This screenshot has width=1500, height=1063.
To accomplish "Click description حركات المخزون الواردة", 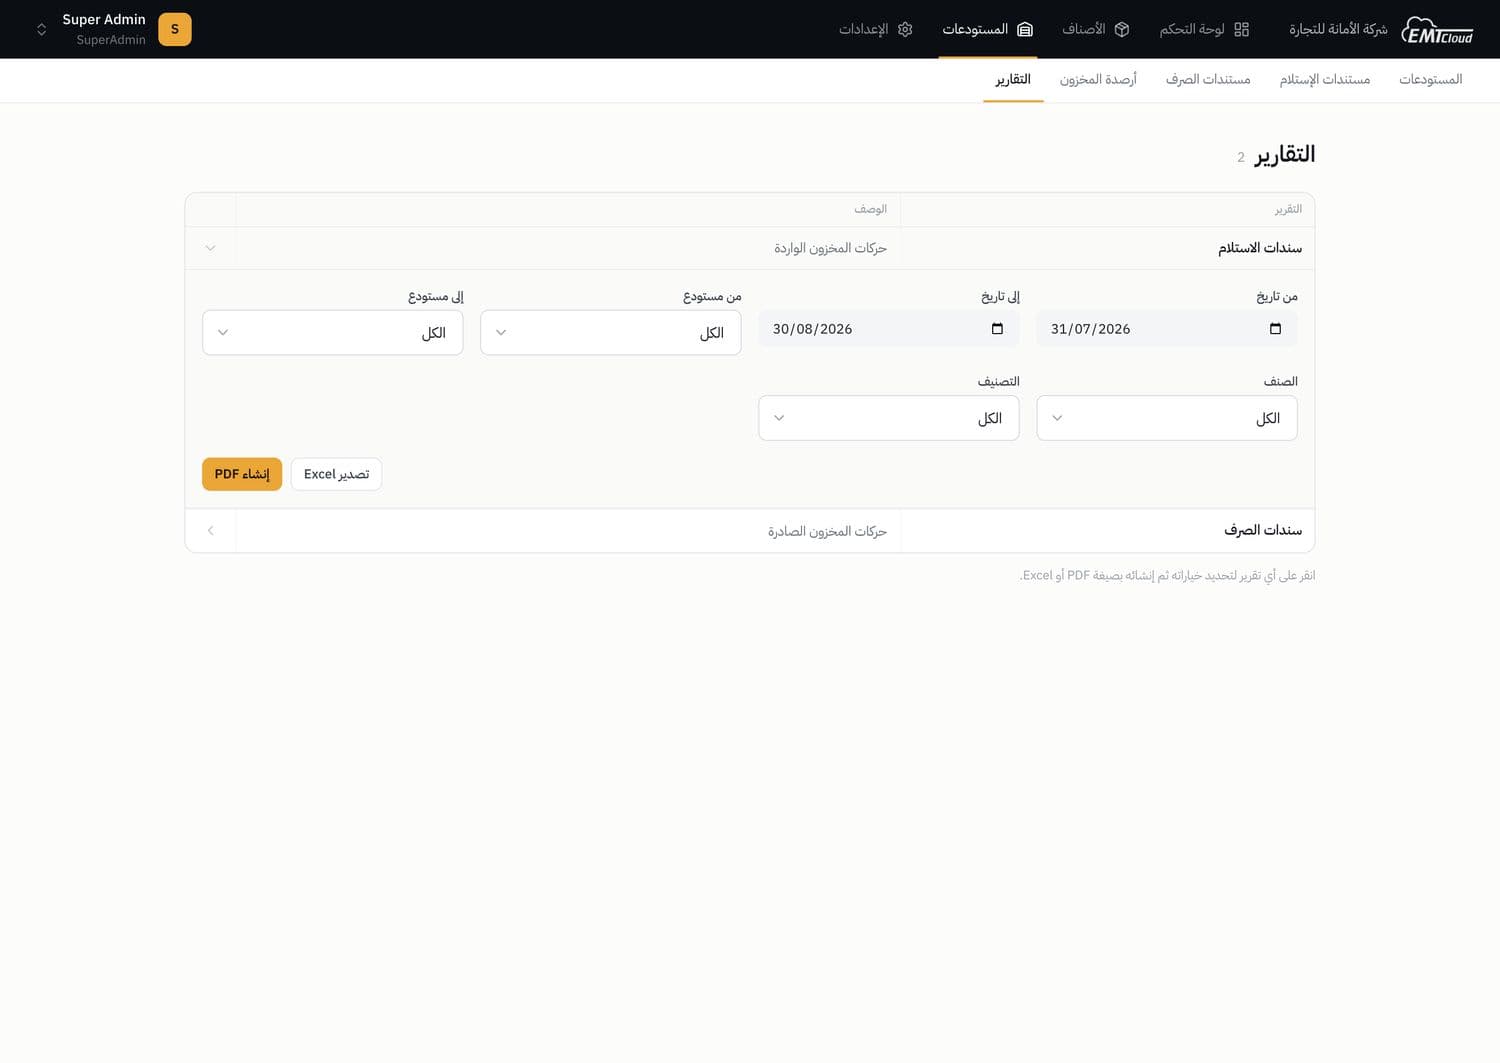I will (830, 248).
